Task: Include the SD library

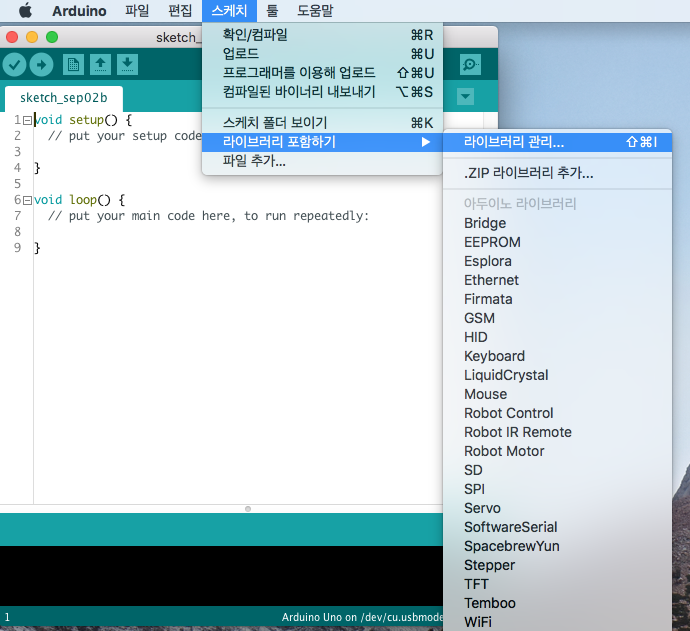Action: tap(557, 470)
